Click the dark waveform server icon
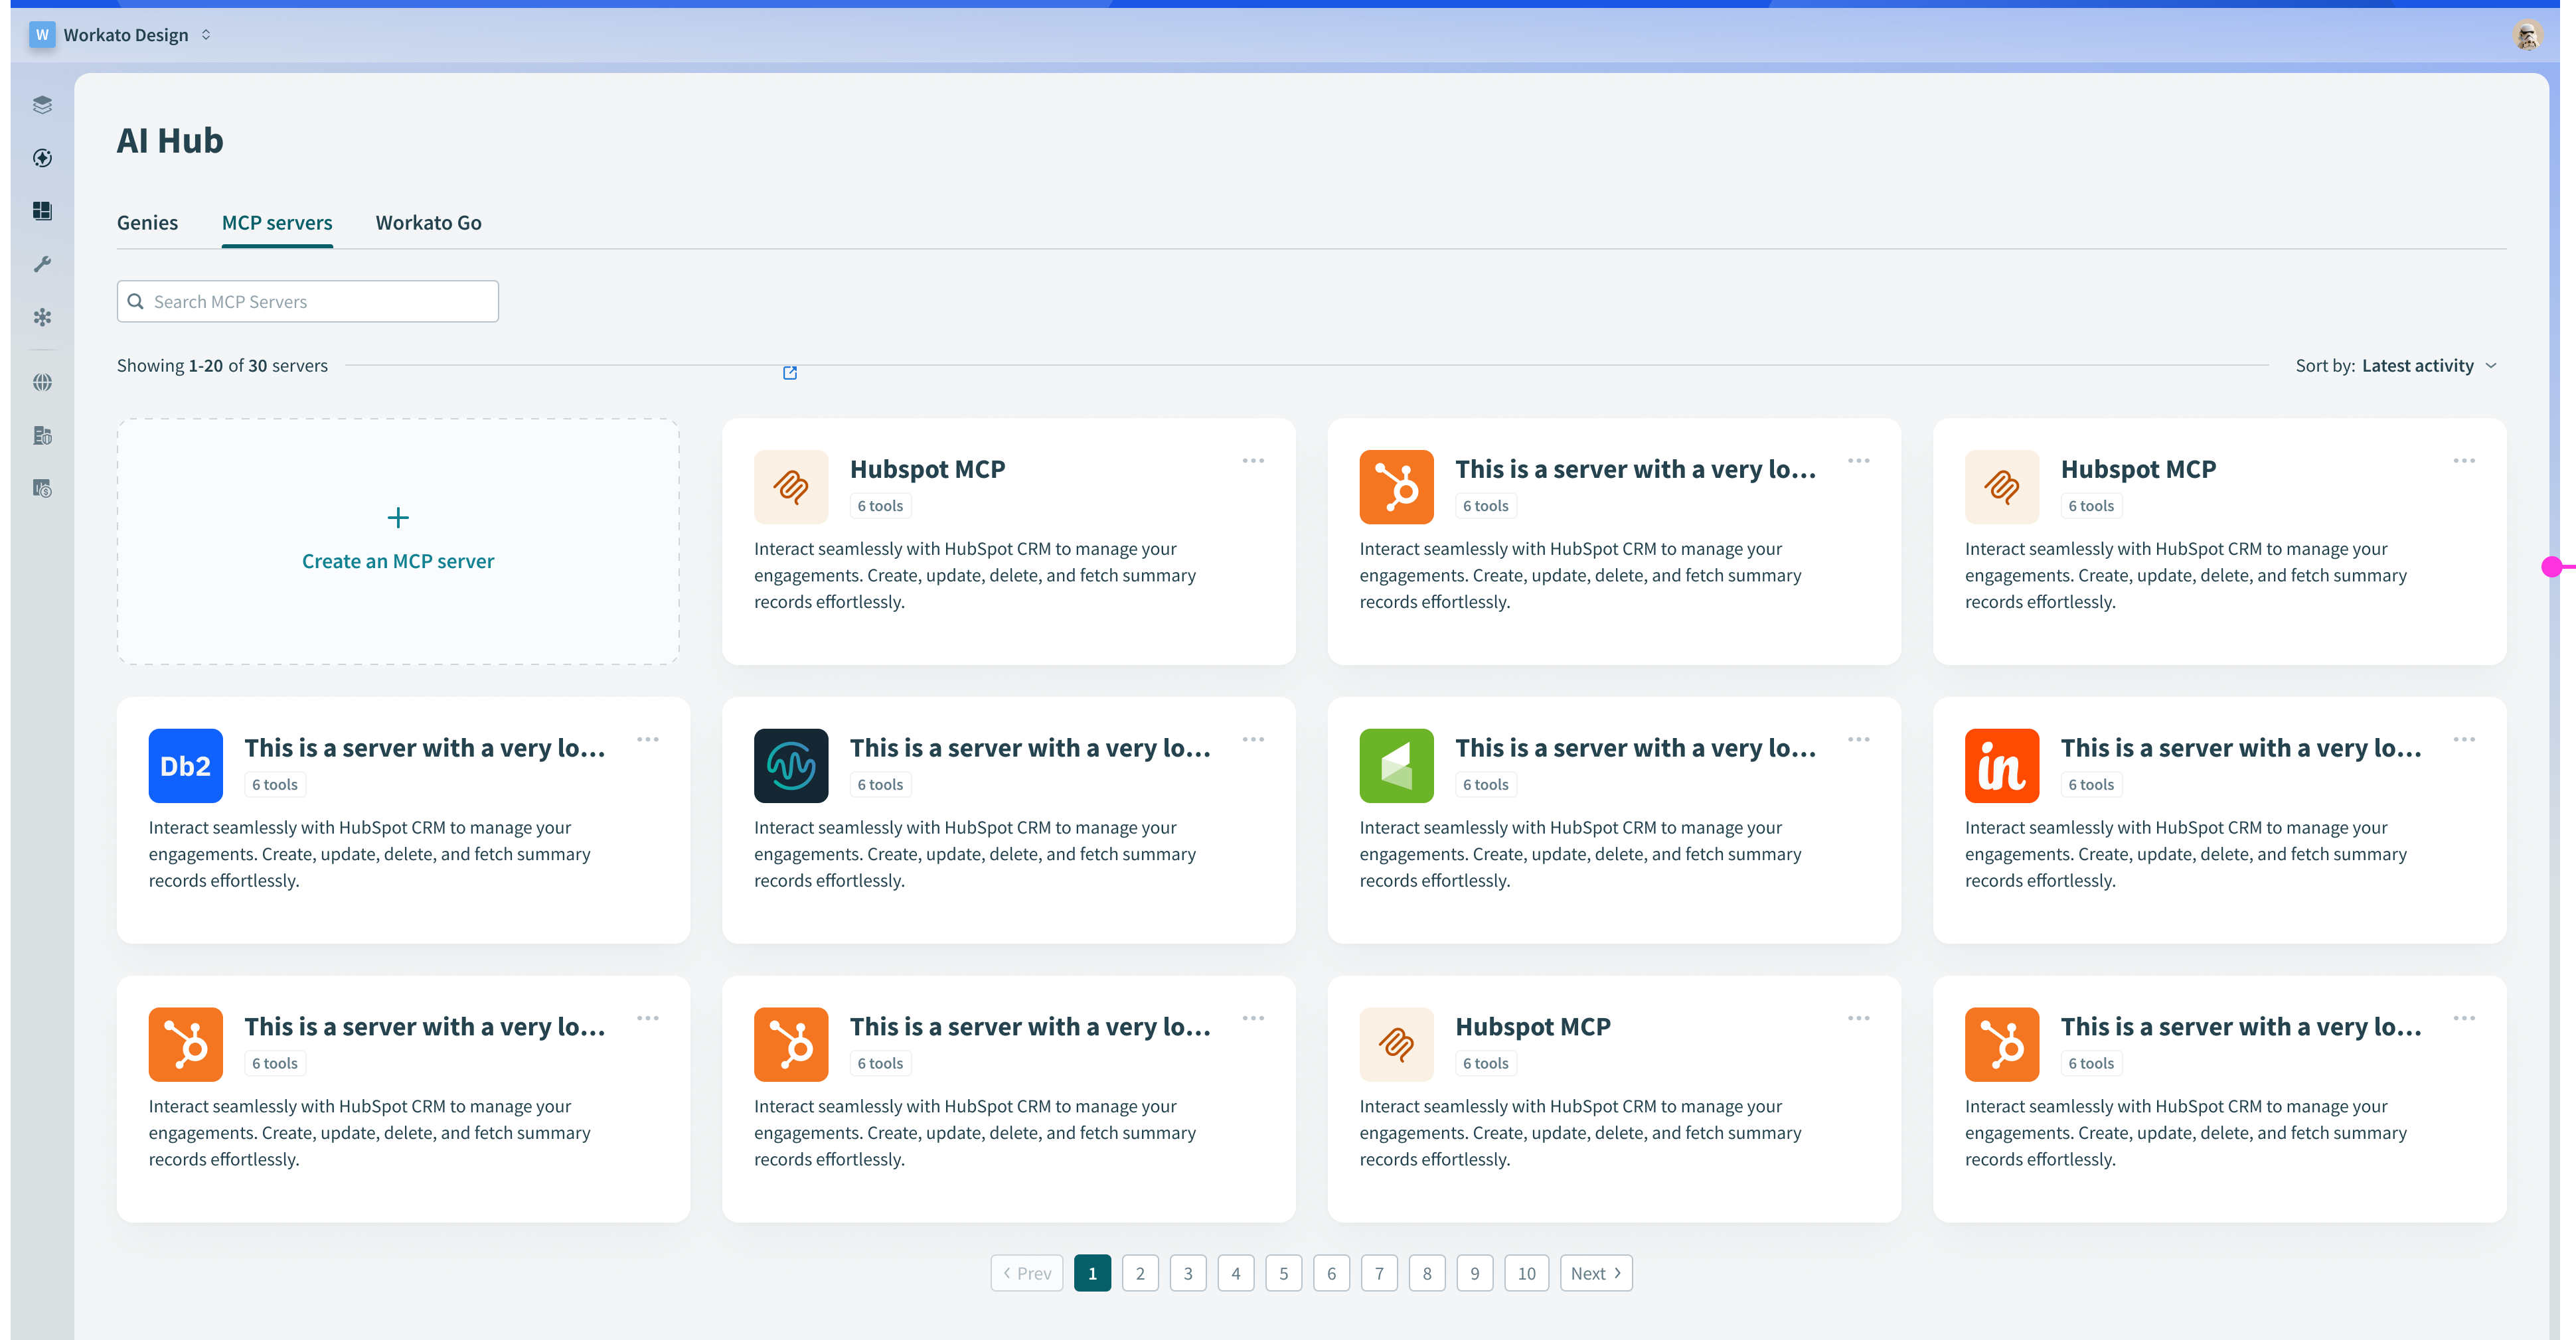The height and width of the screenshot is (1340, 2576). (x=791, y=766)
